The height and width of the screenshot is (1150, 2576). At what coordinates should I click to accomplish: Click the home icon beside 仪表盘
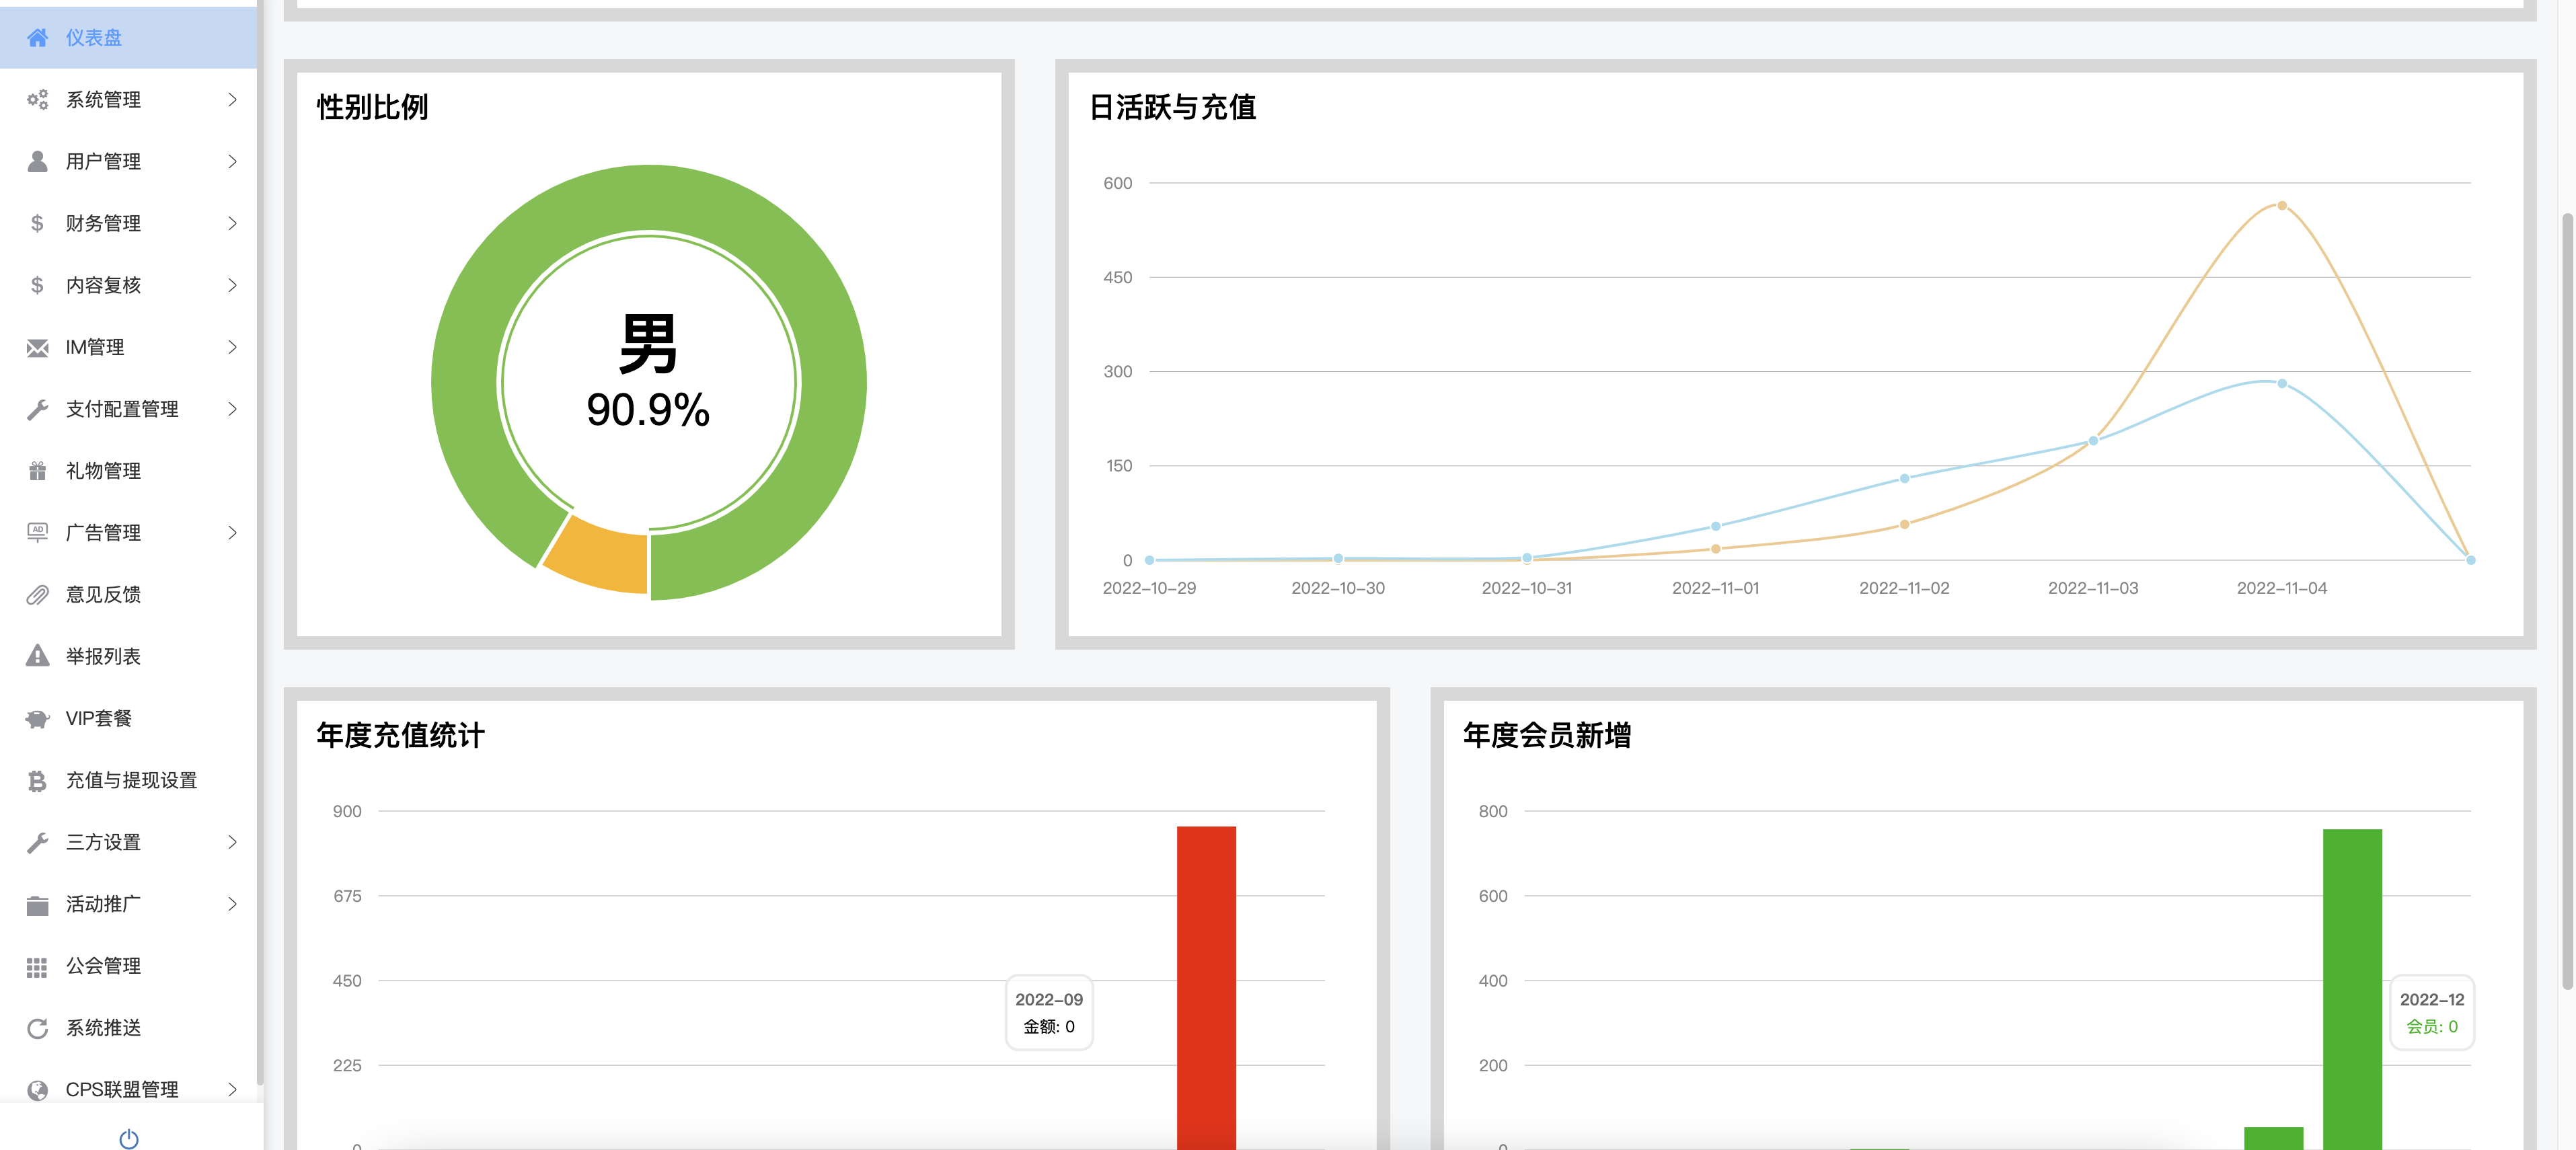pos(37,38)
